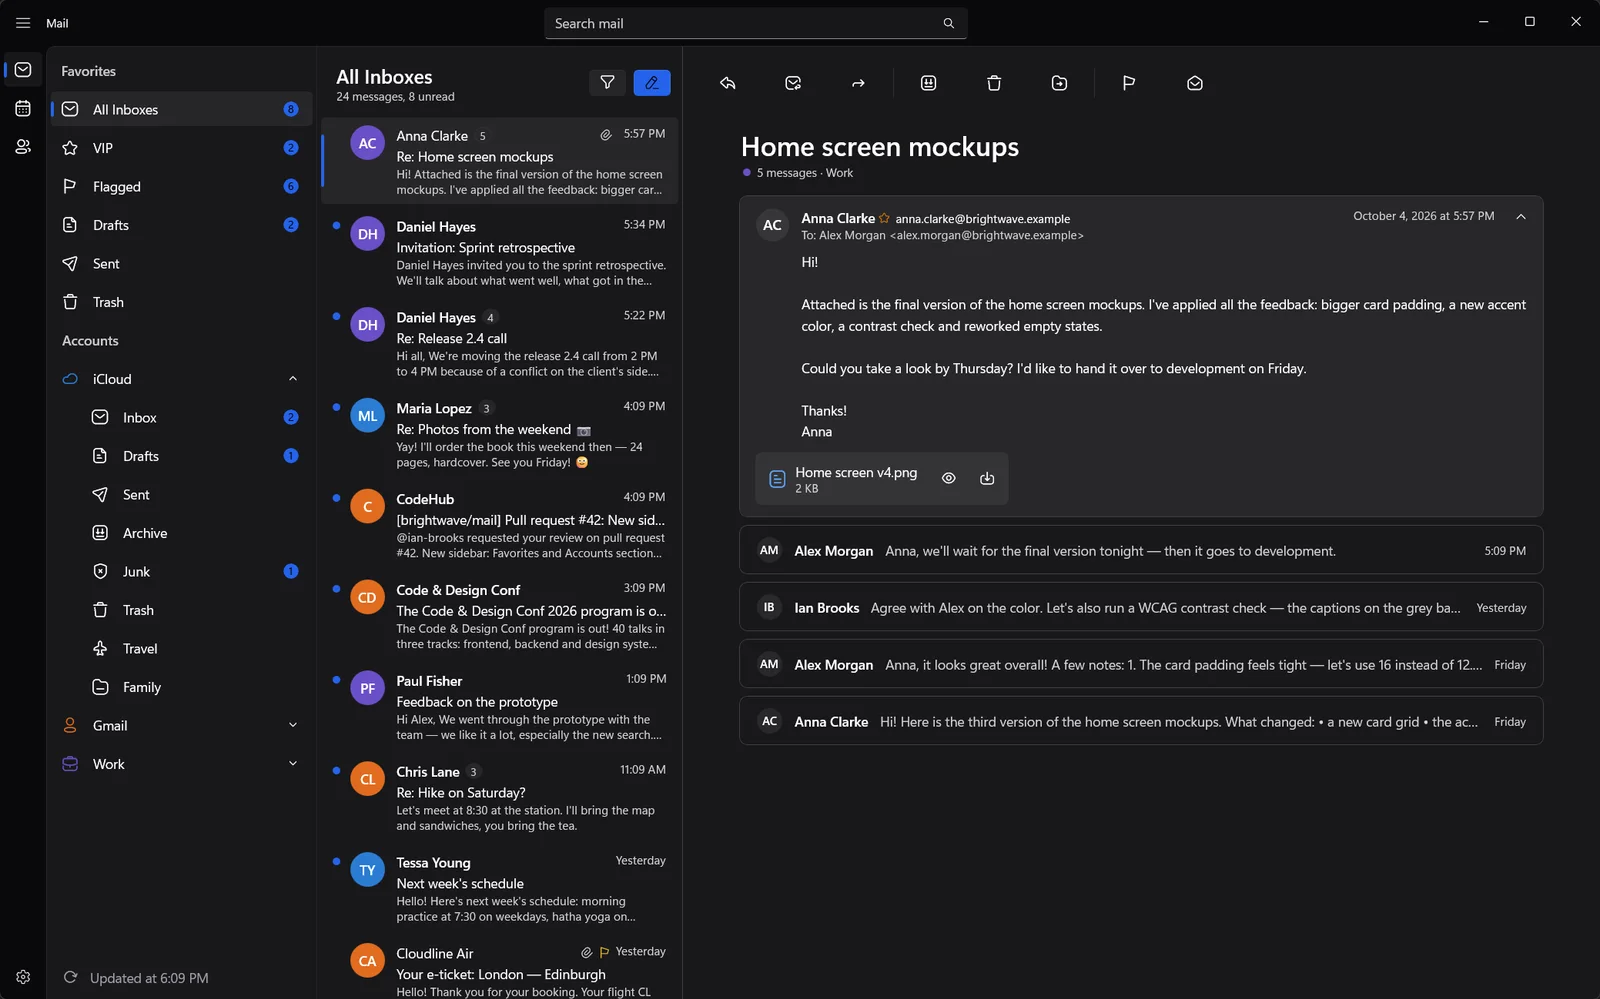Preview Home screen v4.png with eye icon
The image size is (1600, 999).
tap(949, 478)
